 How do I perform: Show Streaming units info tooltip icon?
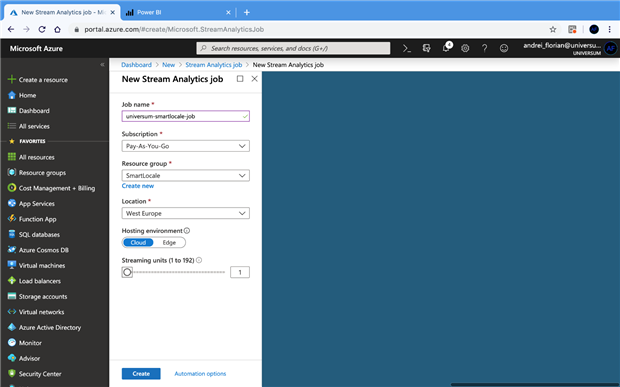(199, 260)
